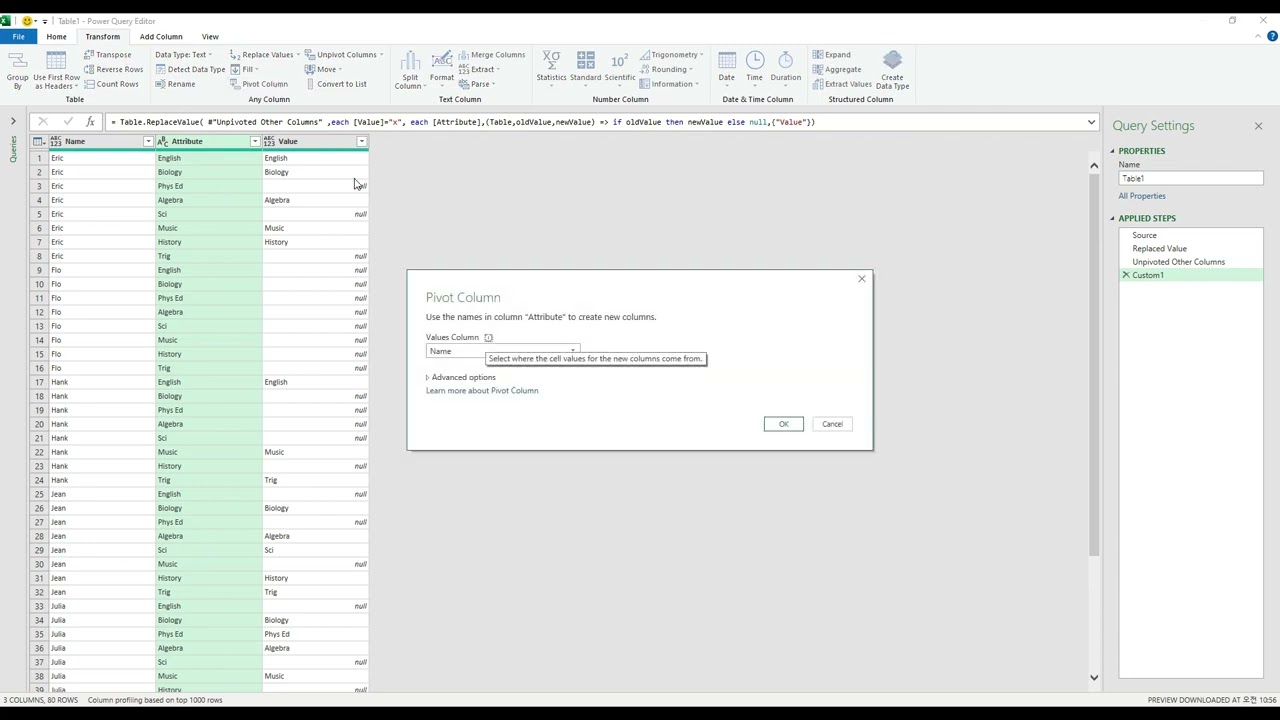The height and width of the screenshot is (720, 1280).
Task: Expand the Queries pane
Action: click(13, 122)
